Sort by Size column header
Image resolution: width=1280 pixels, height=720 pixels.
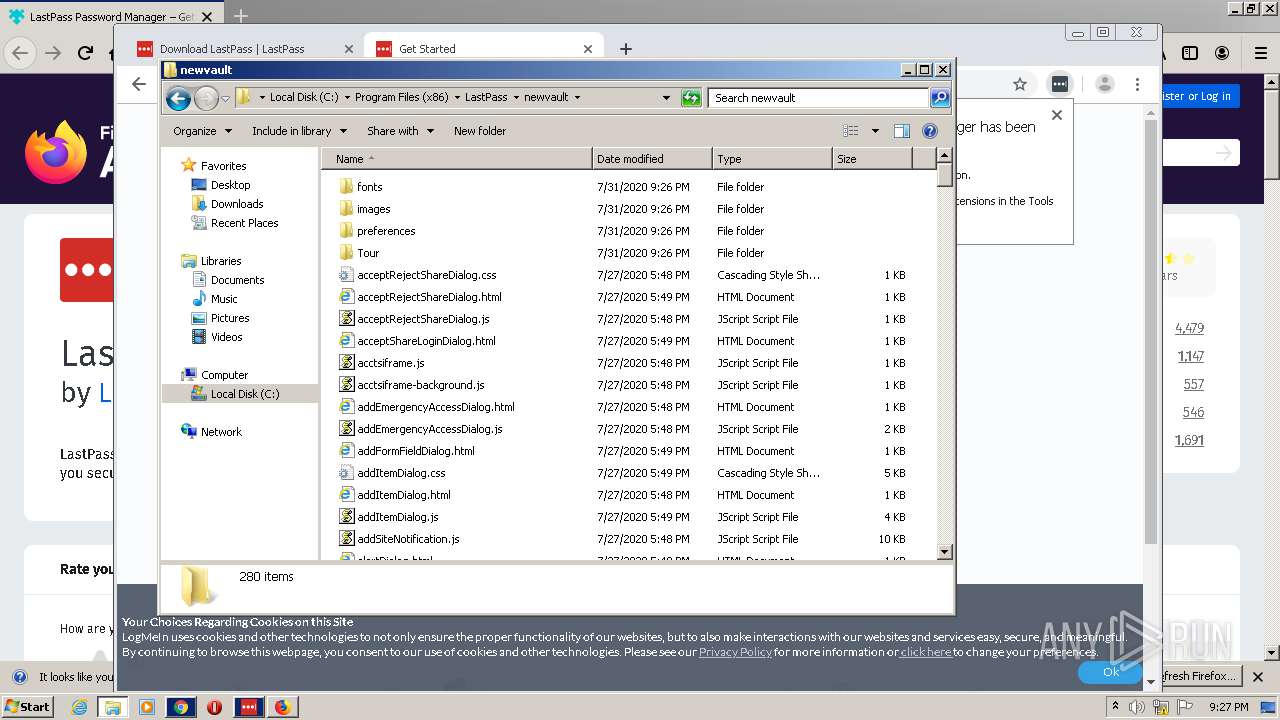[x=872, y=159]
